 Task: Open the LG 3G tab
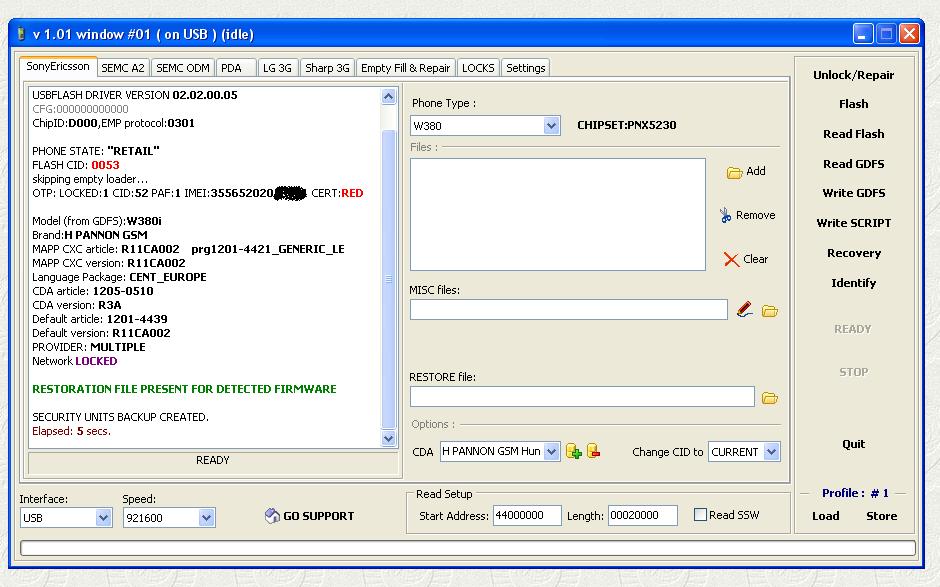point(278,68)
